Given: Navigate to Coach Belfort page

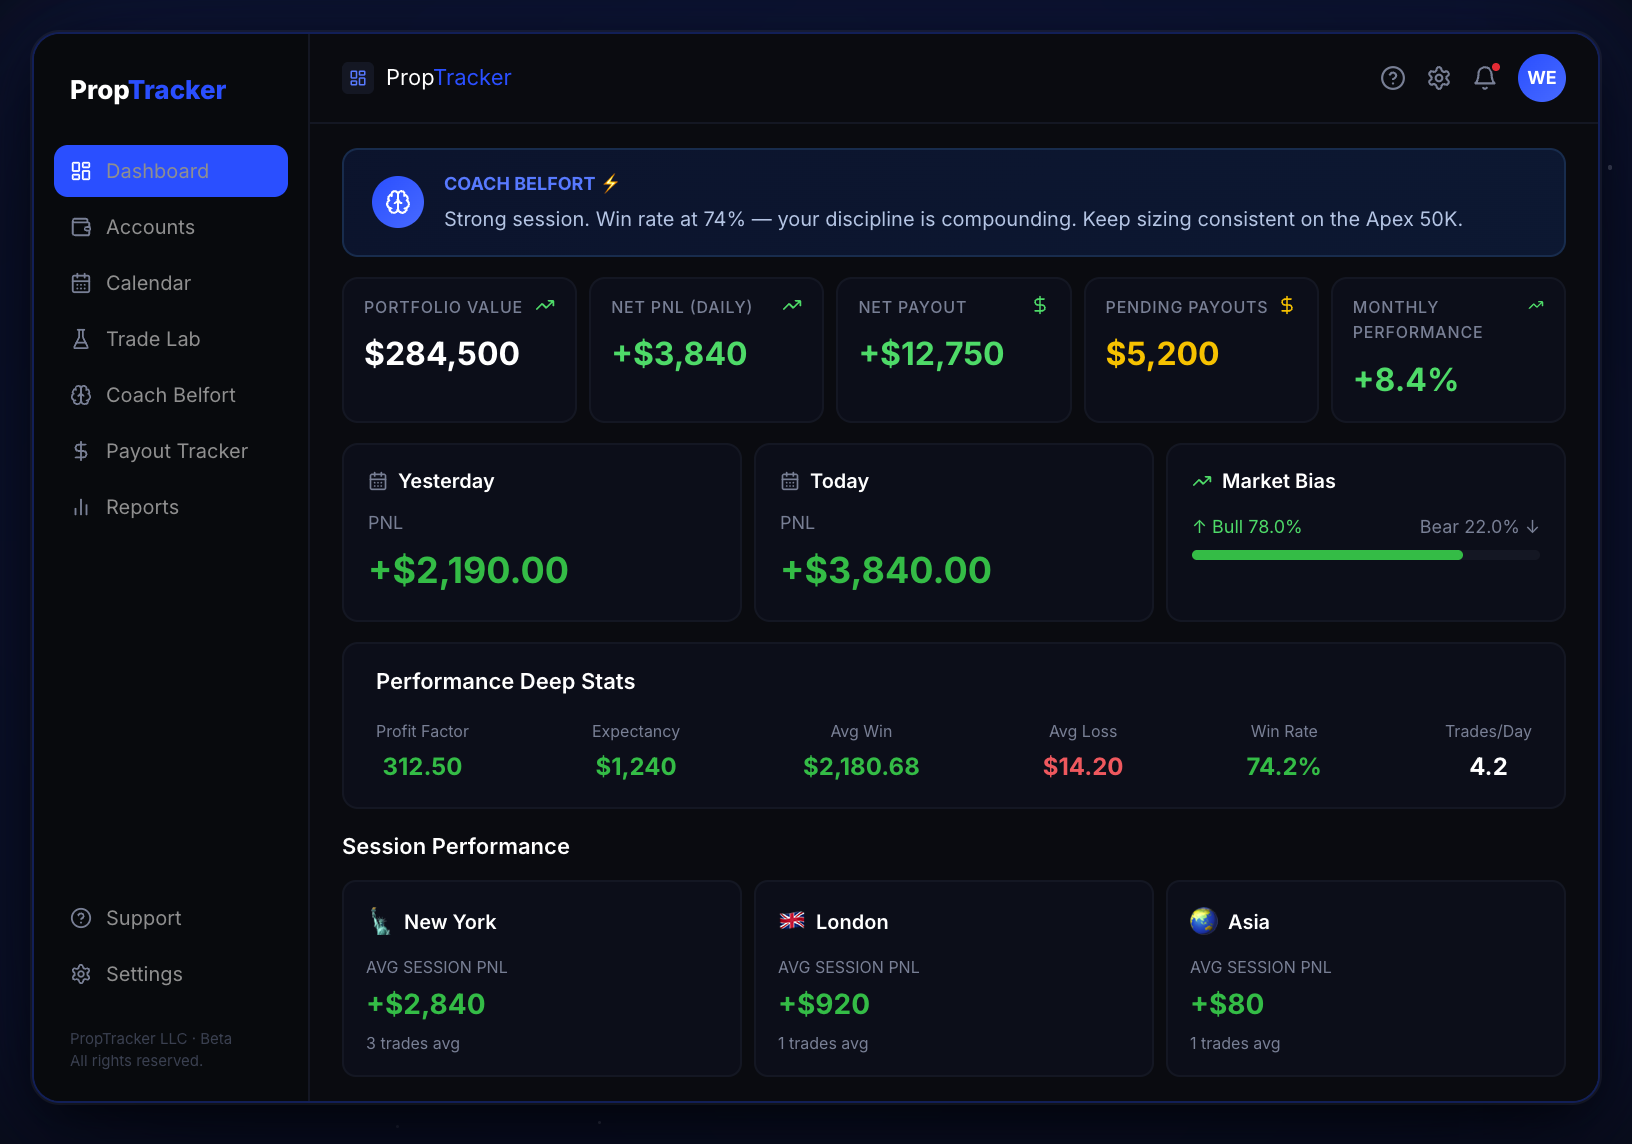Looking at the screenshot, I should [x=170, y=395].
